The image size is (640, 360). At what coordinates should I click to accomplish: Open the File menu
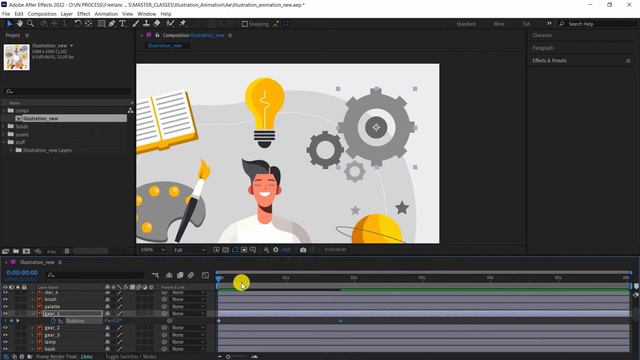pos(6,14)
